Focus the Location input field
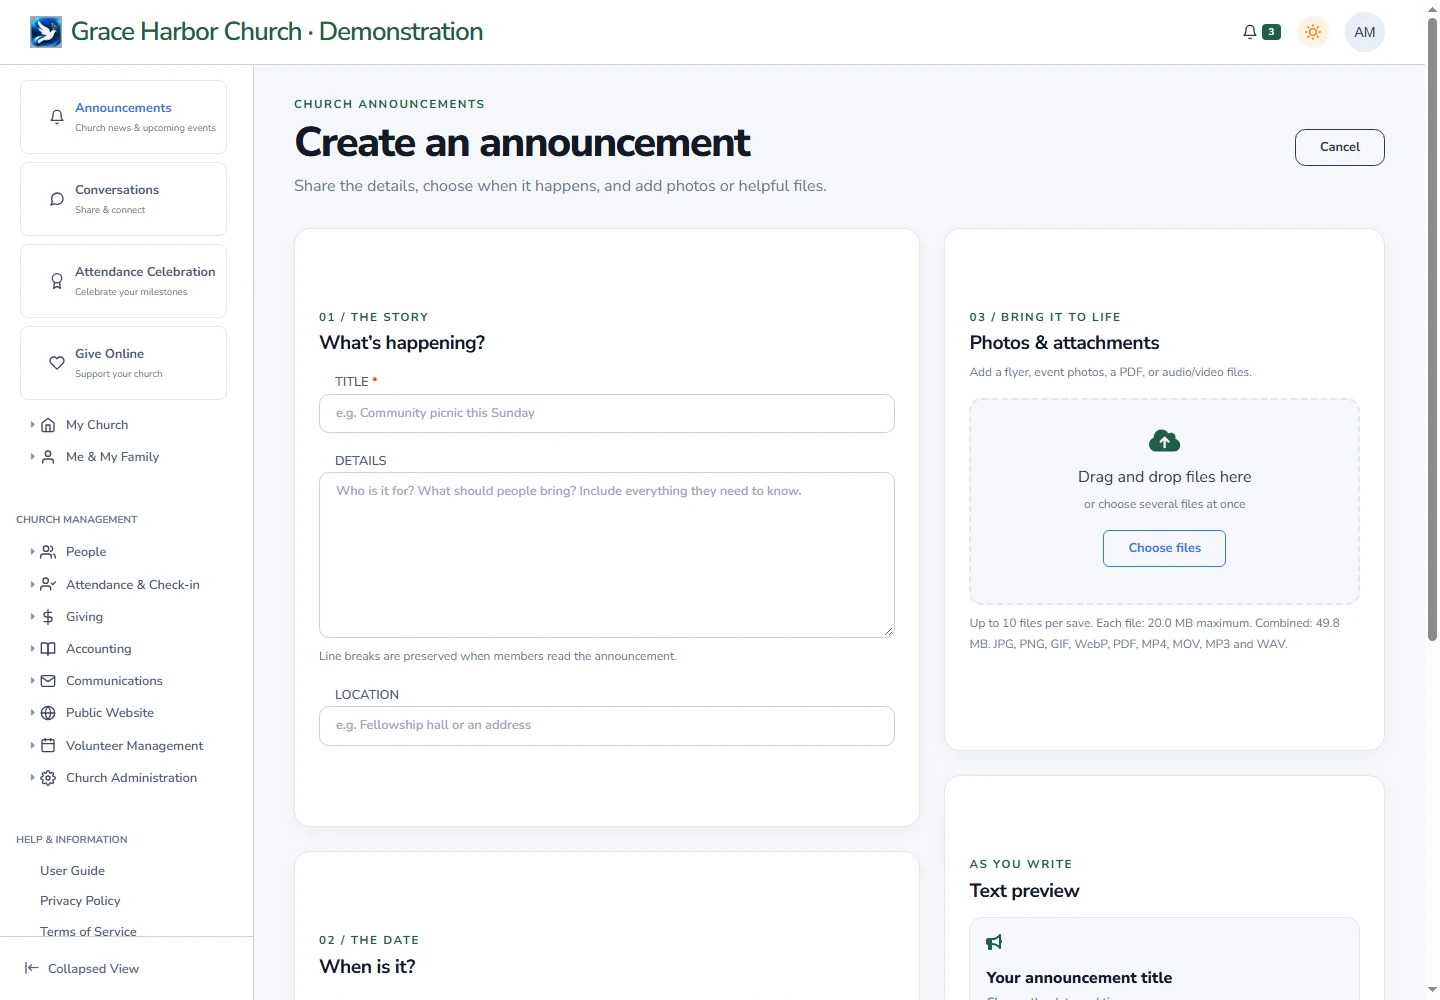Screen dimensions: 1440x1000 607,726
